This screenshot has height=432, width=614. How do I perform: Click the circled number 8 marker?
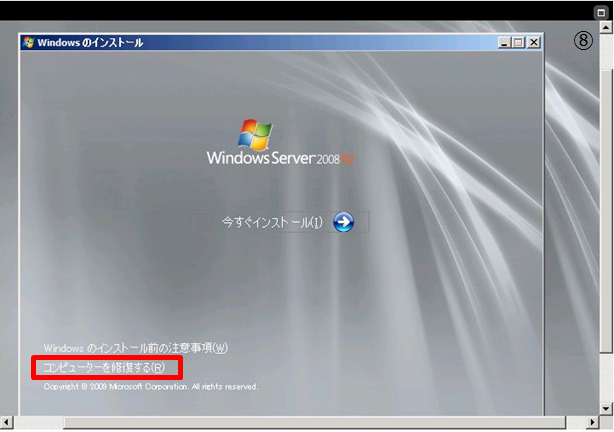coord(584,41)
